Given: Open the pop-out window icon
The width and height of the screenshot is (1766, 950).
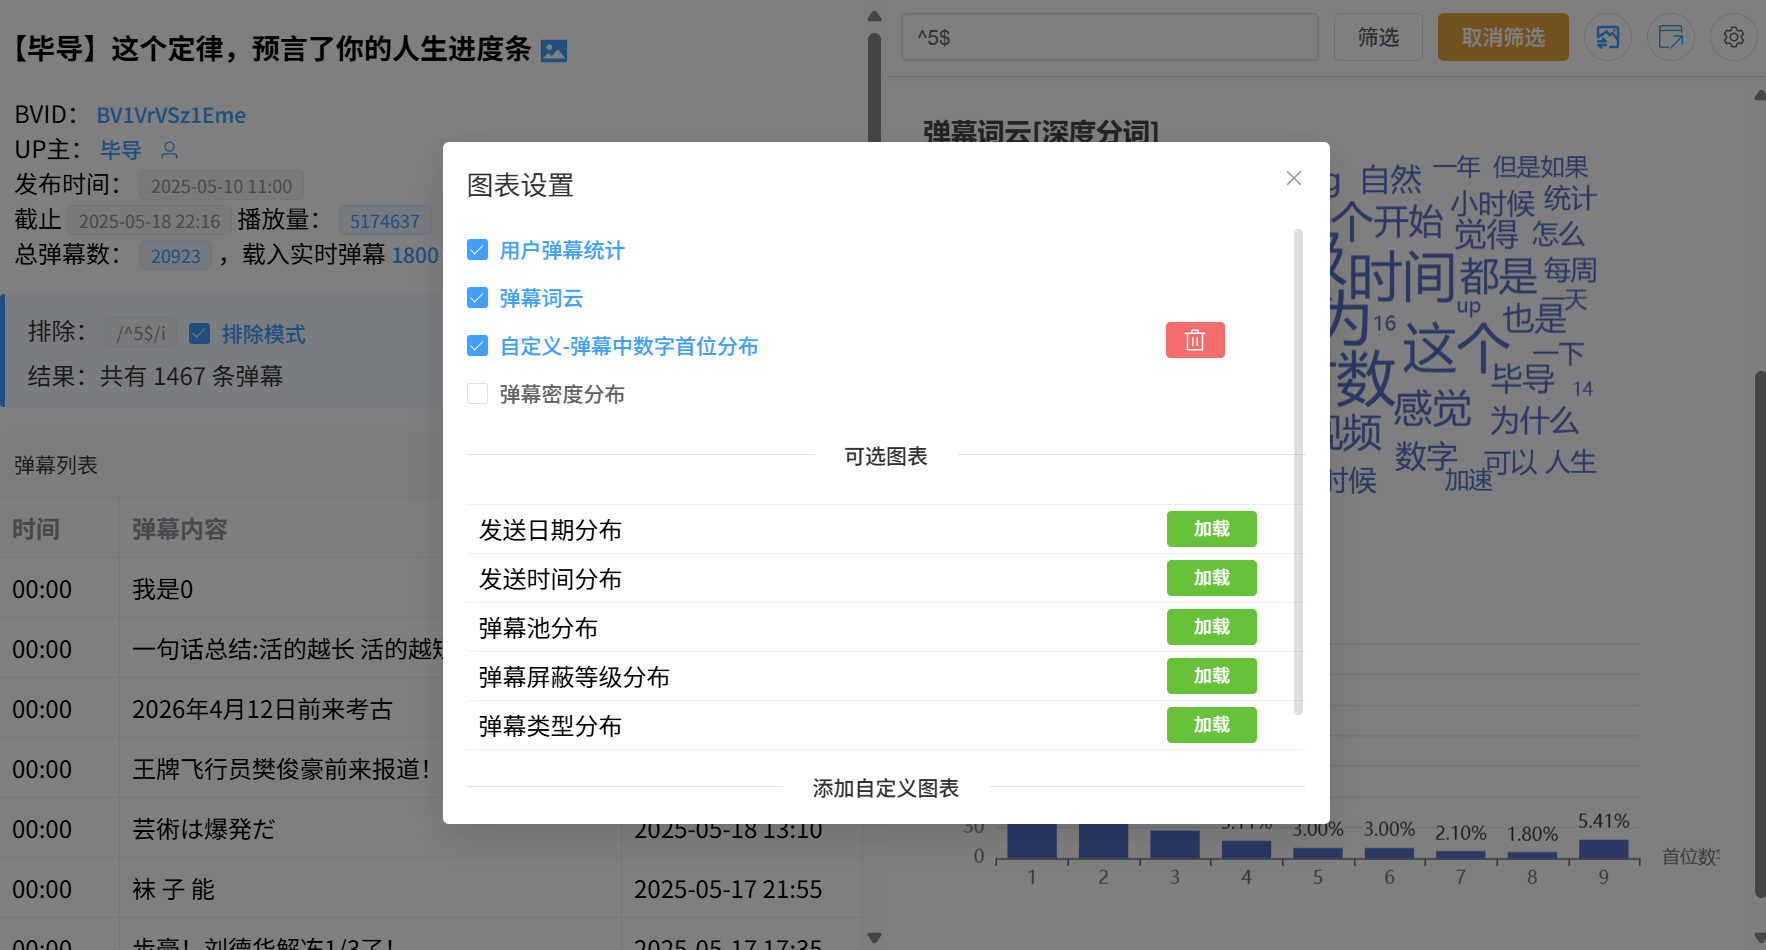Looking at the screenshot, I should tap(1670, 37).
